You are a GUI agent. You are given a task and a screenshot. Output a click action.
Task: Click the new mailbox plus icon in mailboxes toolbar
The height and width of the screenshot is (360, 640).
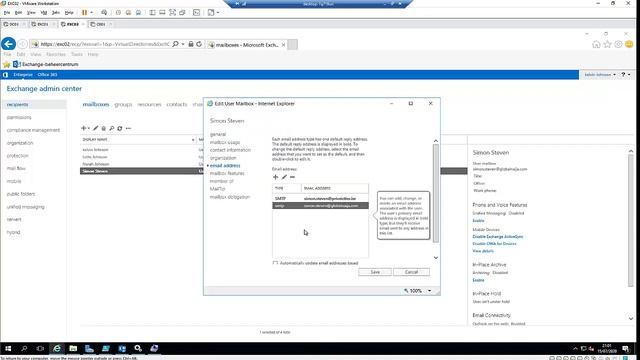84,128
